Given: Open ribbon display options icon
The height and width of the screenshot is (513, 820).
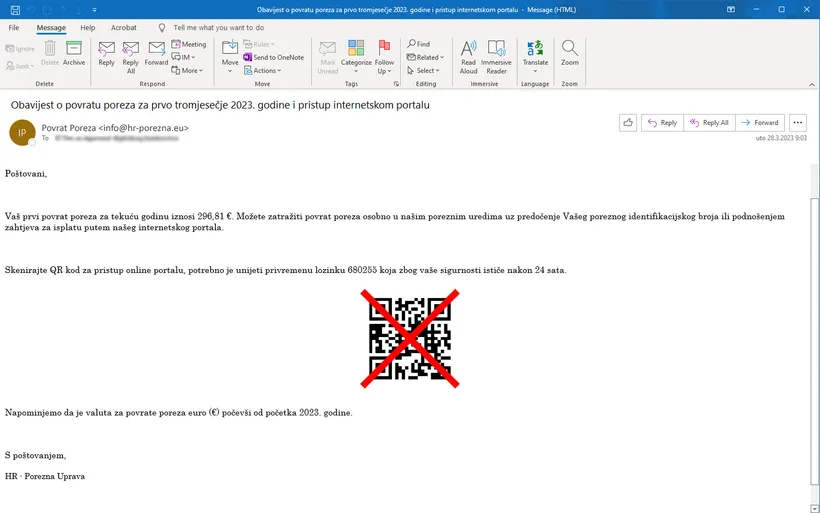Looking at the screenshot, I should [x=731, y=9].
